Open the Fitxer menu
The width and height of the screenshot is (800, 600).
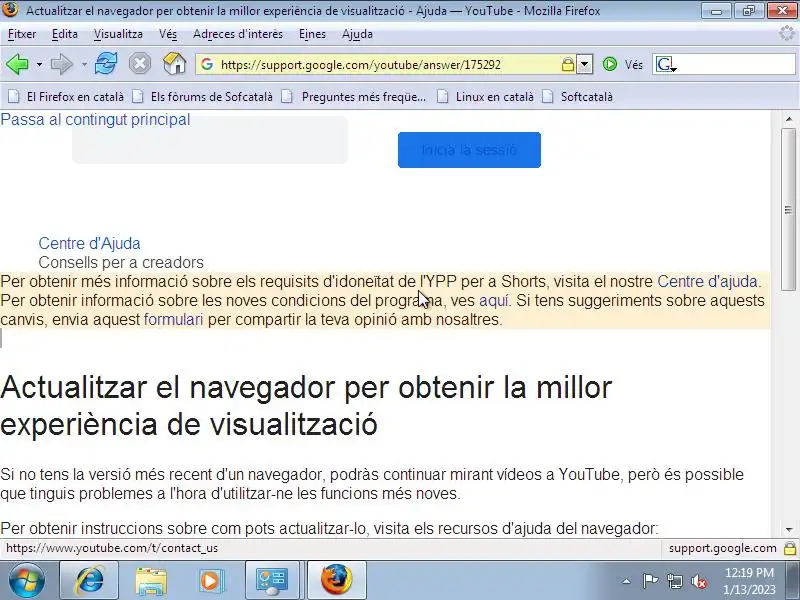[x=22, y=34]
